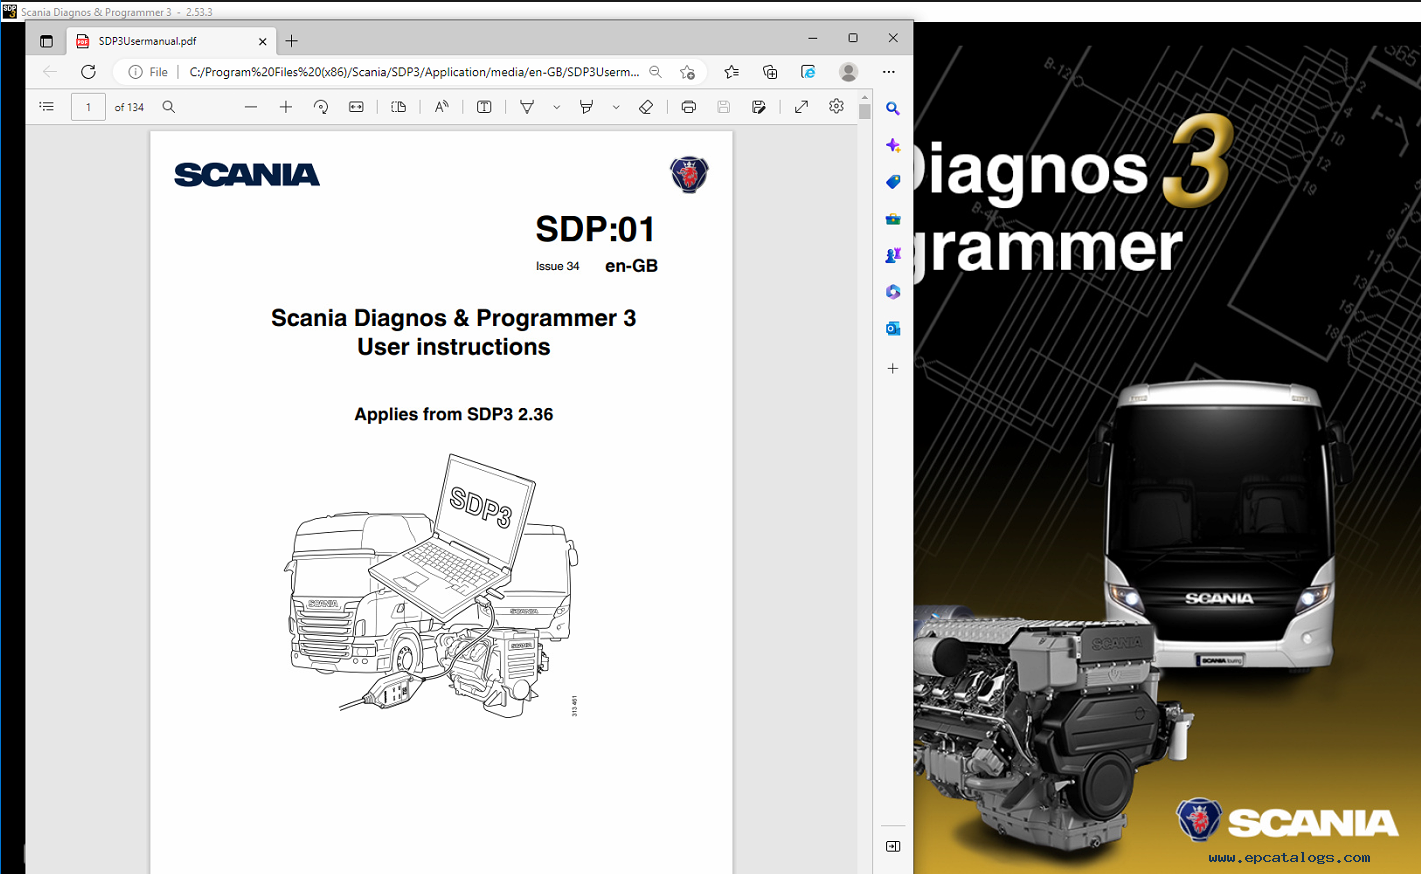Add app to sidebar with plus

(x=893, y=368)
